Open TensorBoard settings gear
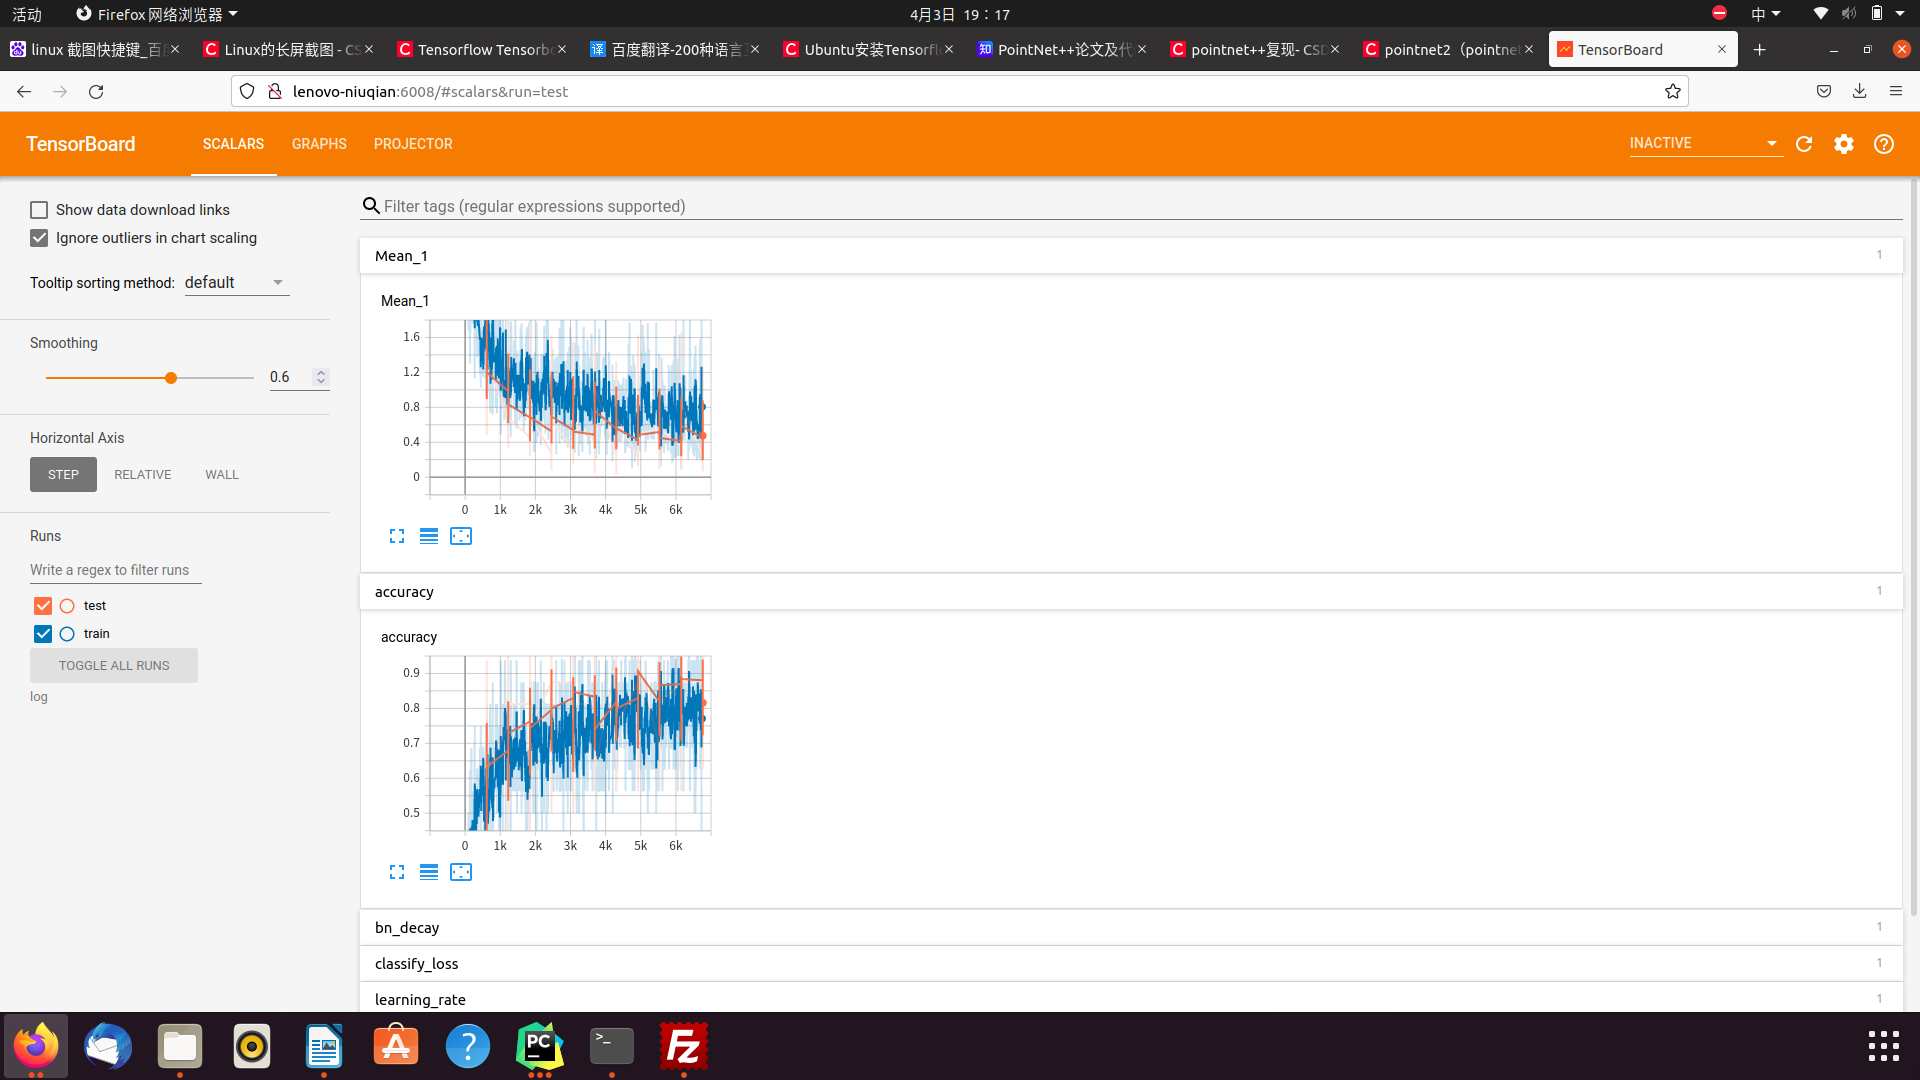 1844,144
